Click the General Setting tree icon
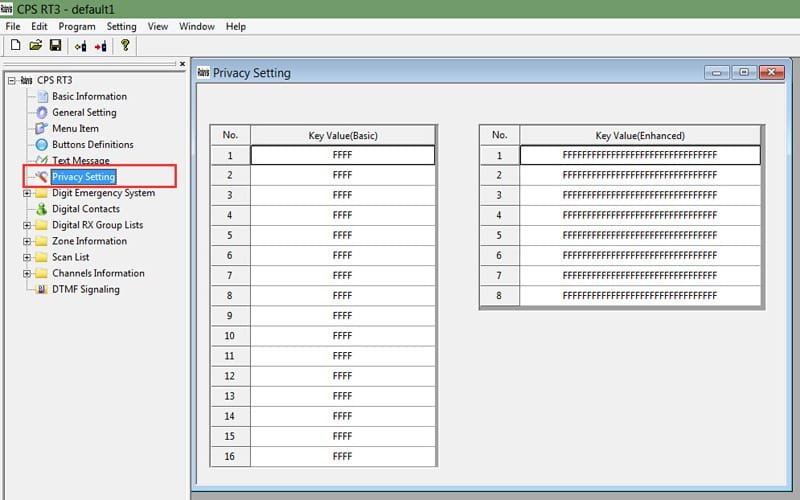 coord(42,113)
